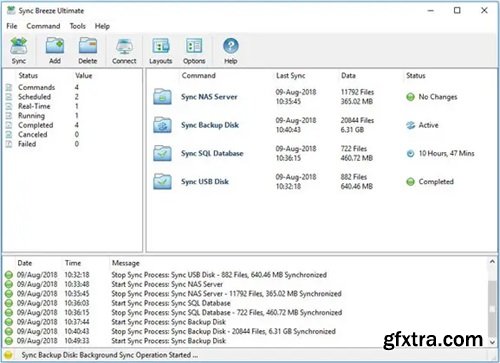Viewport: 500px width, 363px height.
Task: Select the Real-Time status row label
Action: [34, 106]
